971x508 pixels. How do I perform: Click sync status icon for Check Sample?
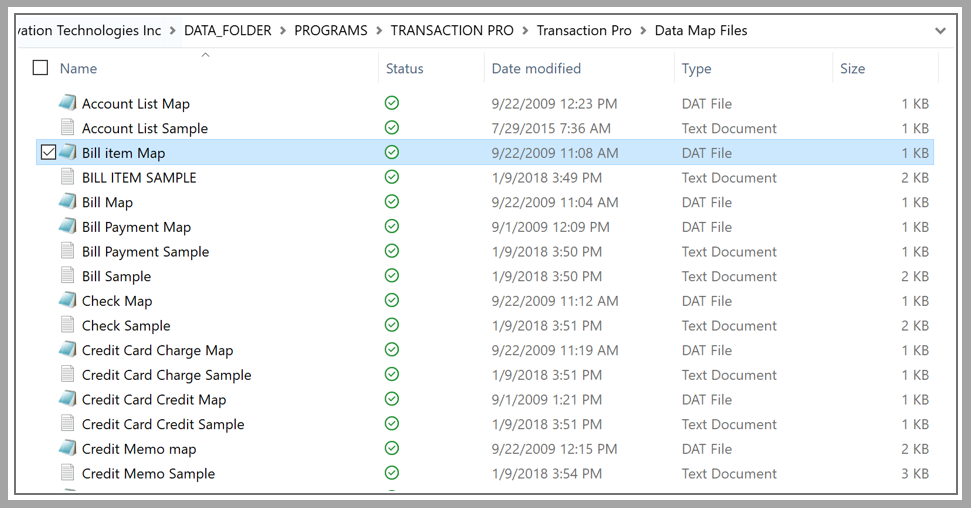pos(391,325)
